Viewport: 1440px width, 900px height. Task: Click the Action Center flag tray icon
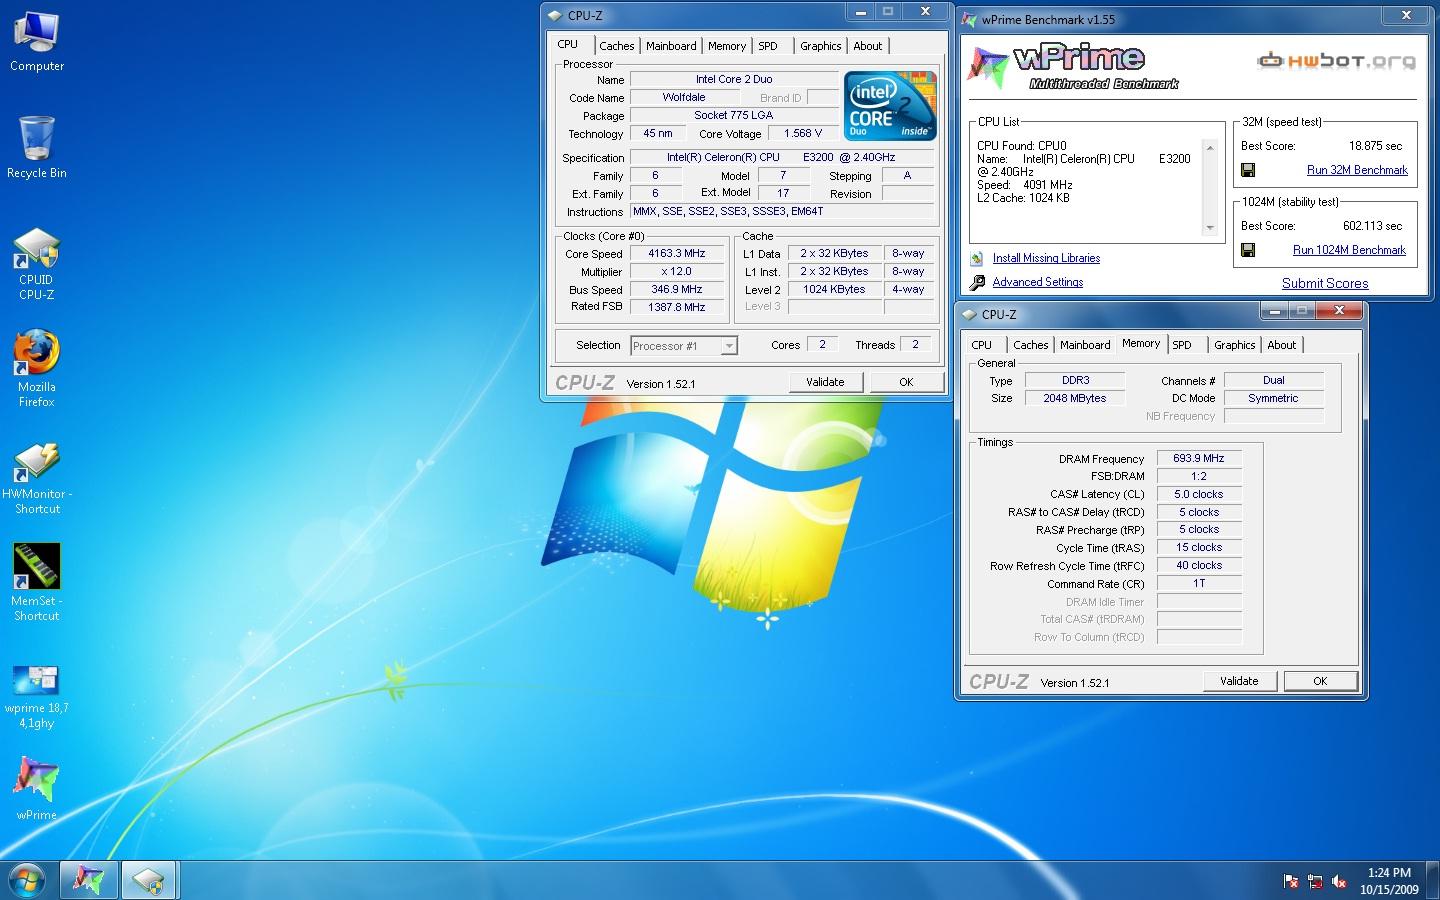point(1291,882)
